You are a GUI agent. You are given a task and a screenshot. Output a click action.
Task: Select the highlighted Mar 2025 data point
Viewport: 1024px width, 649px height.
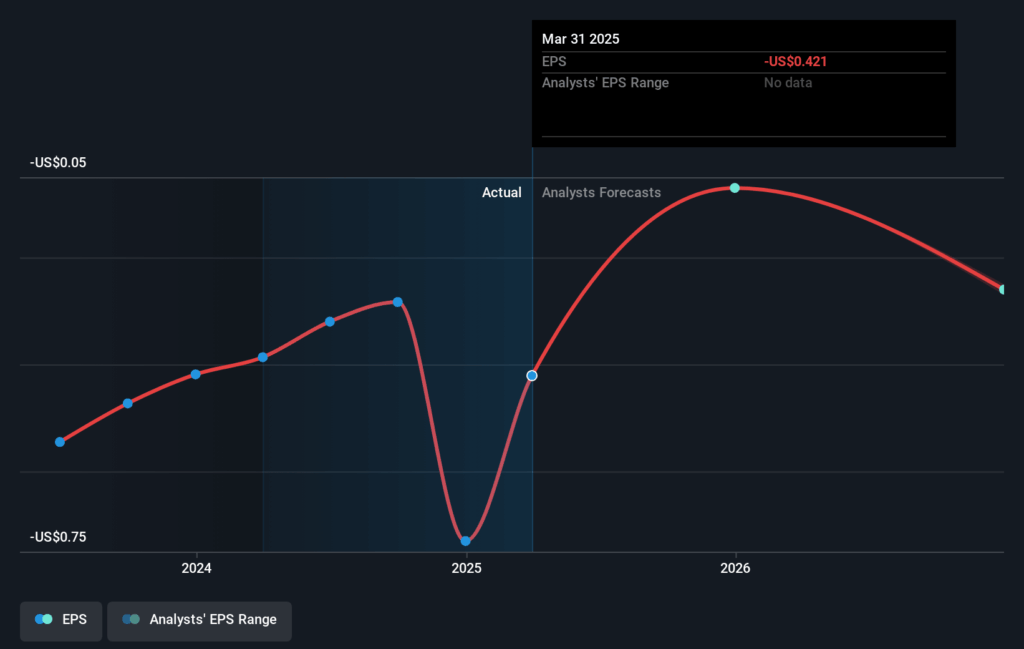point(531,375)
